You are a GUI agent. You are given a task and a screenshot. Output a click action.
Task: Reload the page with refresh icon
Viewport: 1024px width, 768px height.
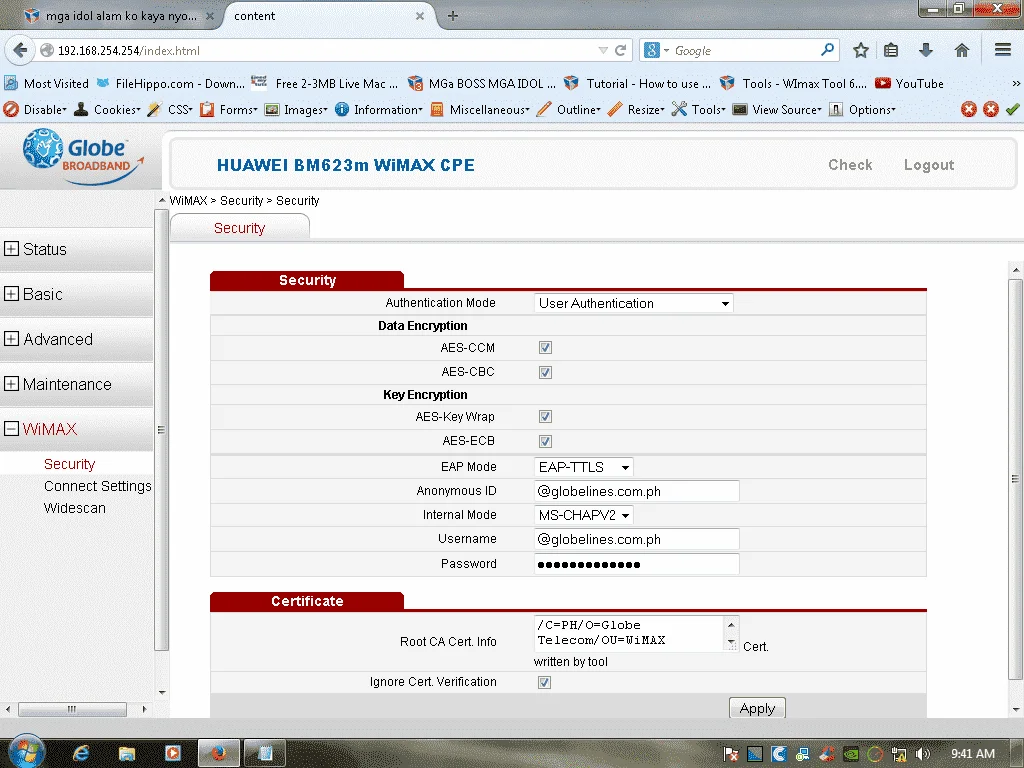click(620, 50)
